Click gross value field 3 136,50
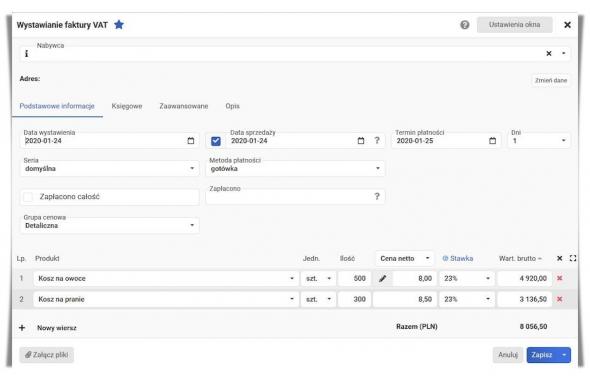The width and height of the screenshot is (590, 382). pos(524,299)
